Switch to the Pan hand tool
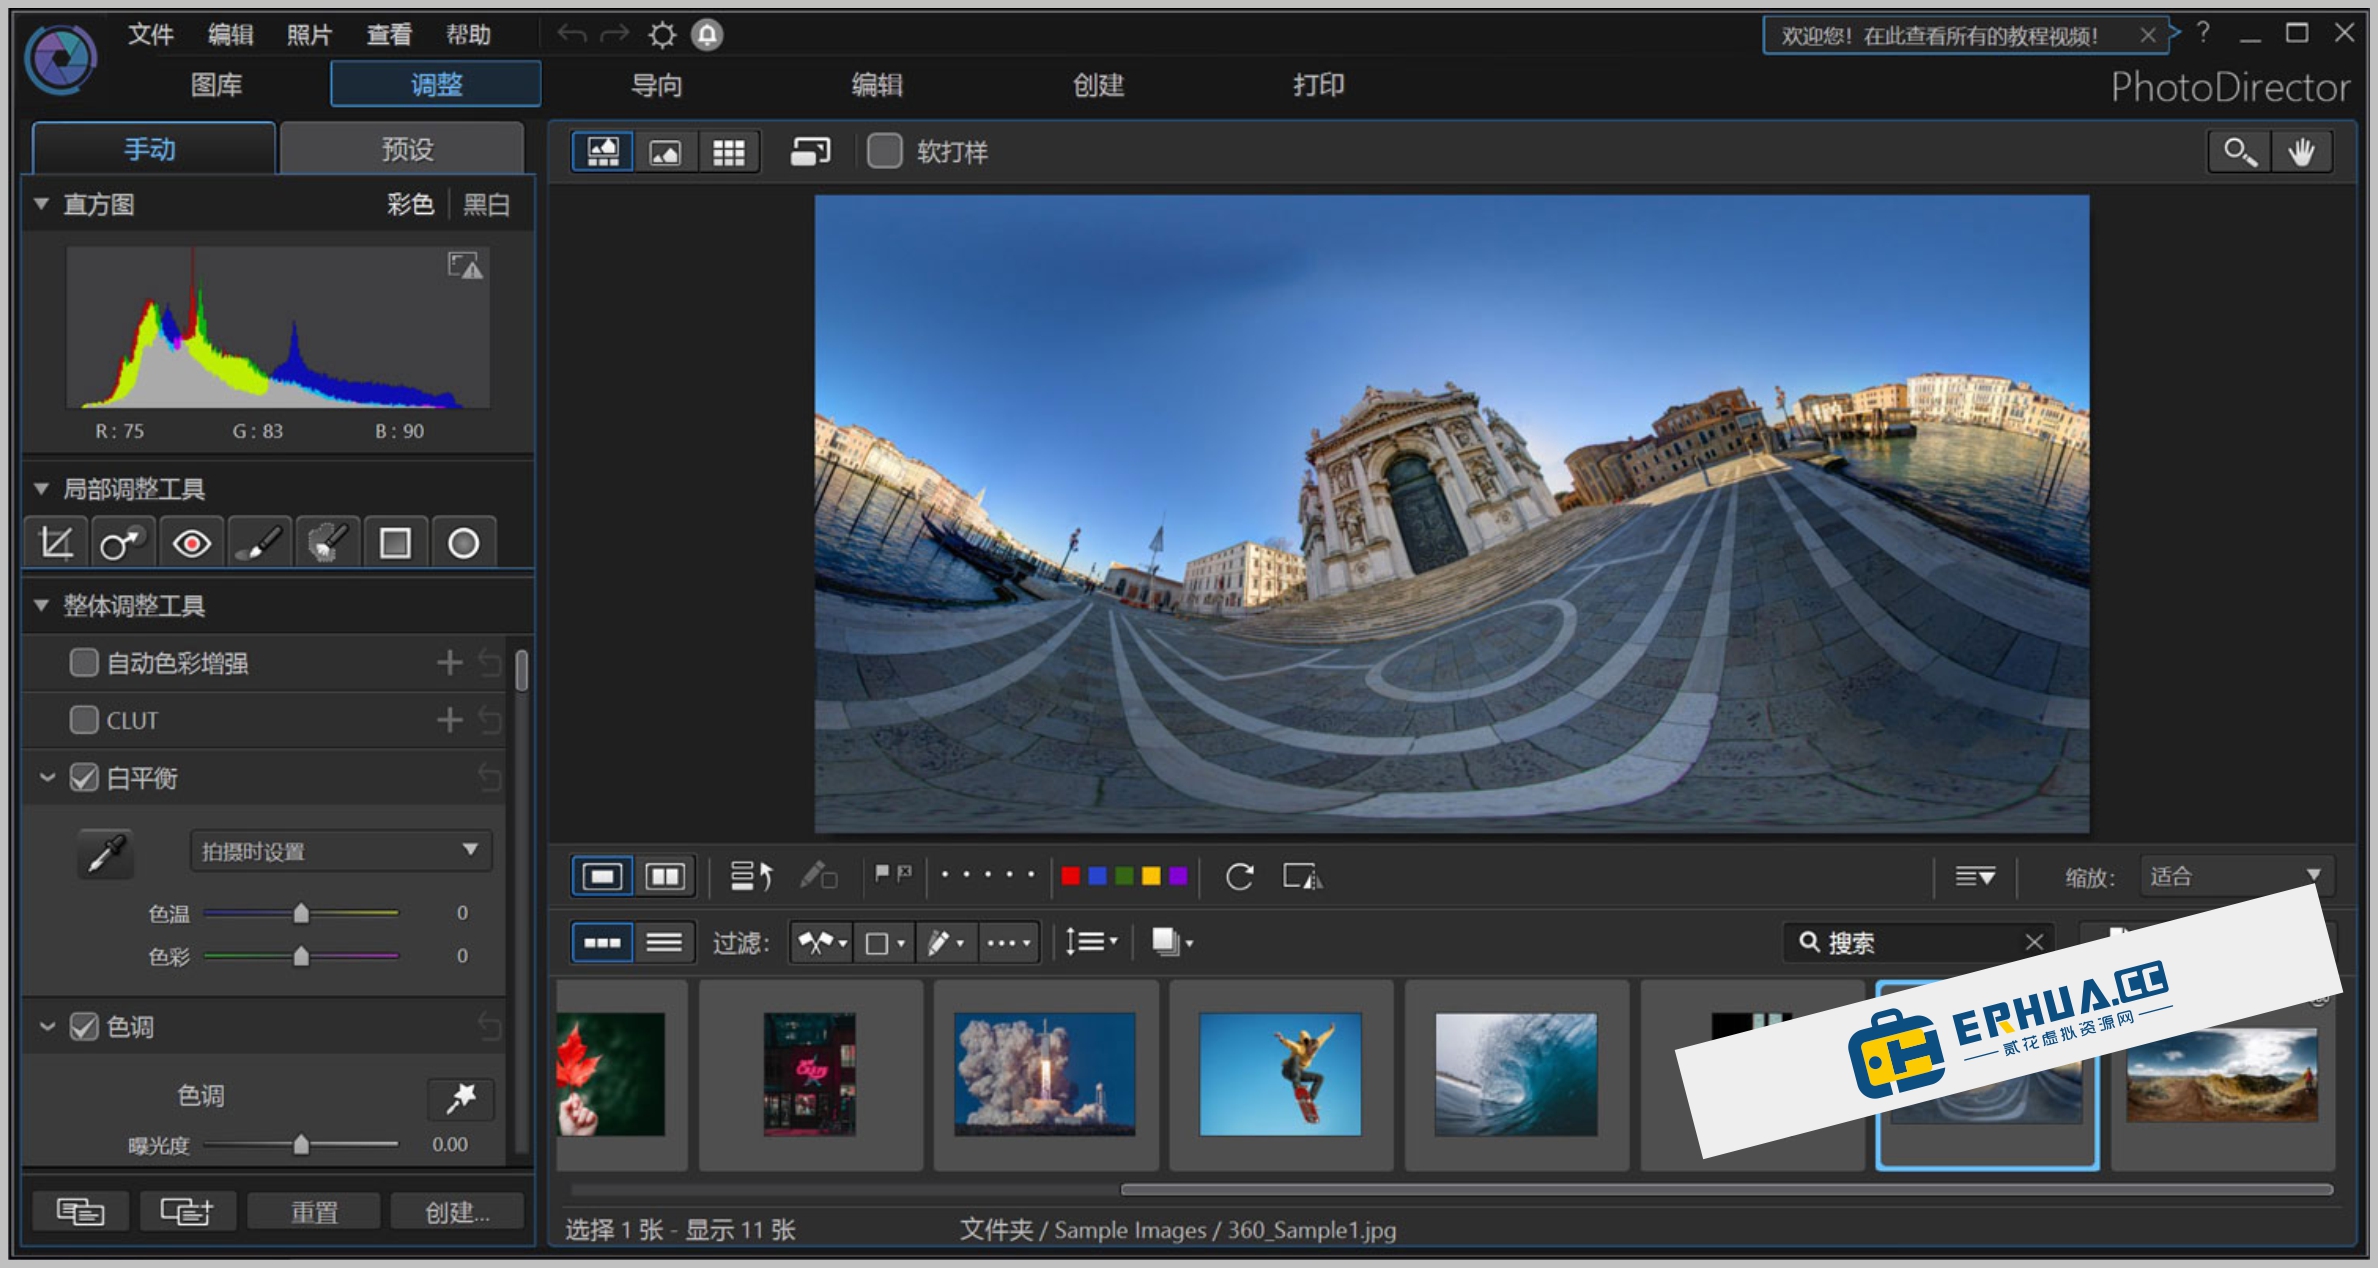This screenshot has width=2378, height=1268. [2303, 151]
